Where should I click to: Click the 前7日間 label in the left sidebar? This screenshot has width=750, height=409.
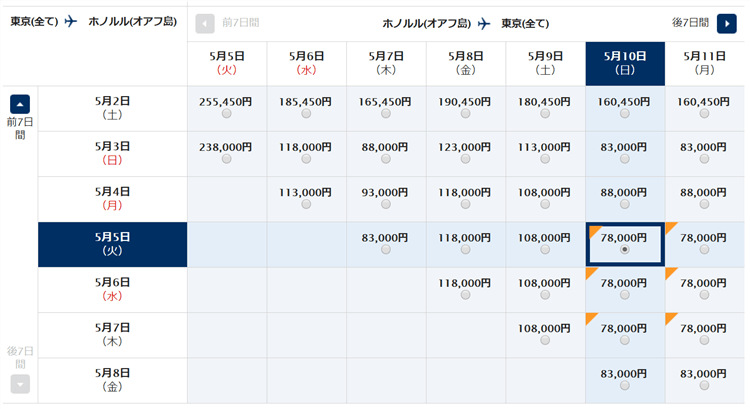(20, 128)
